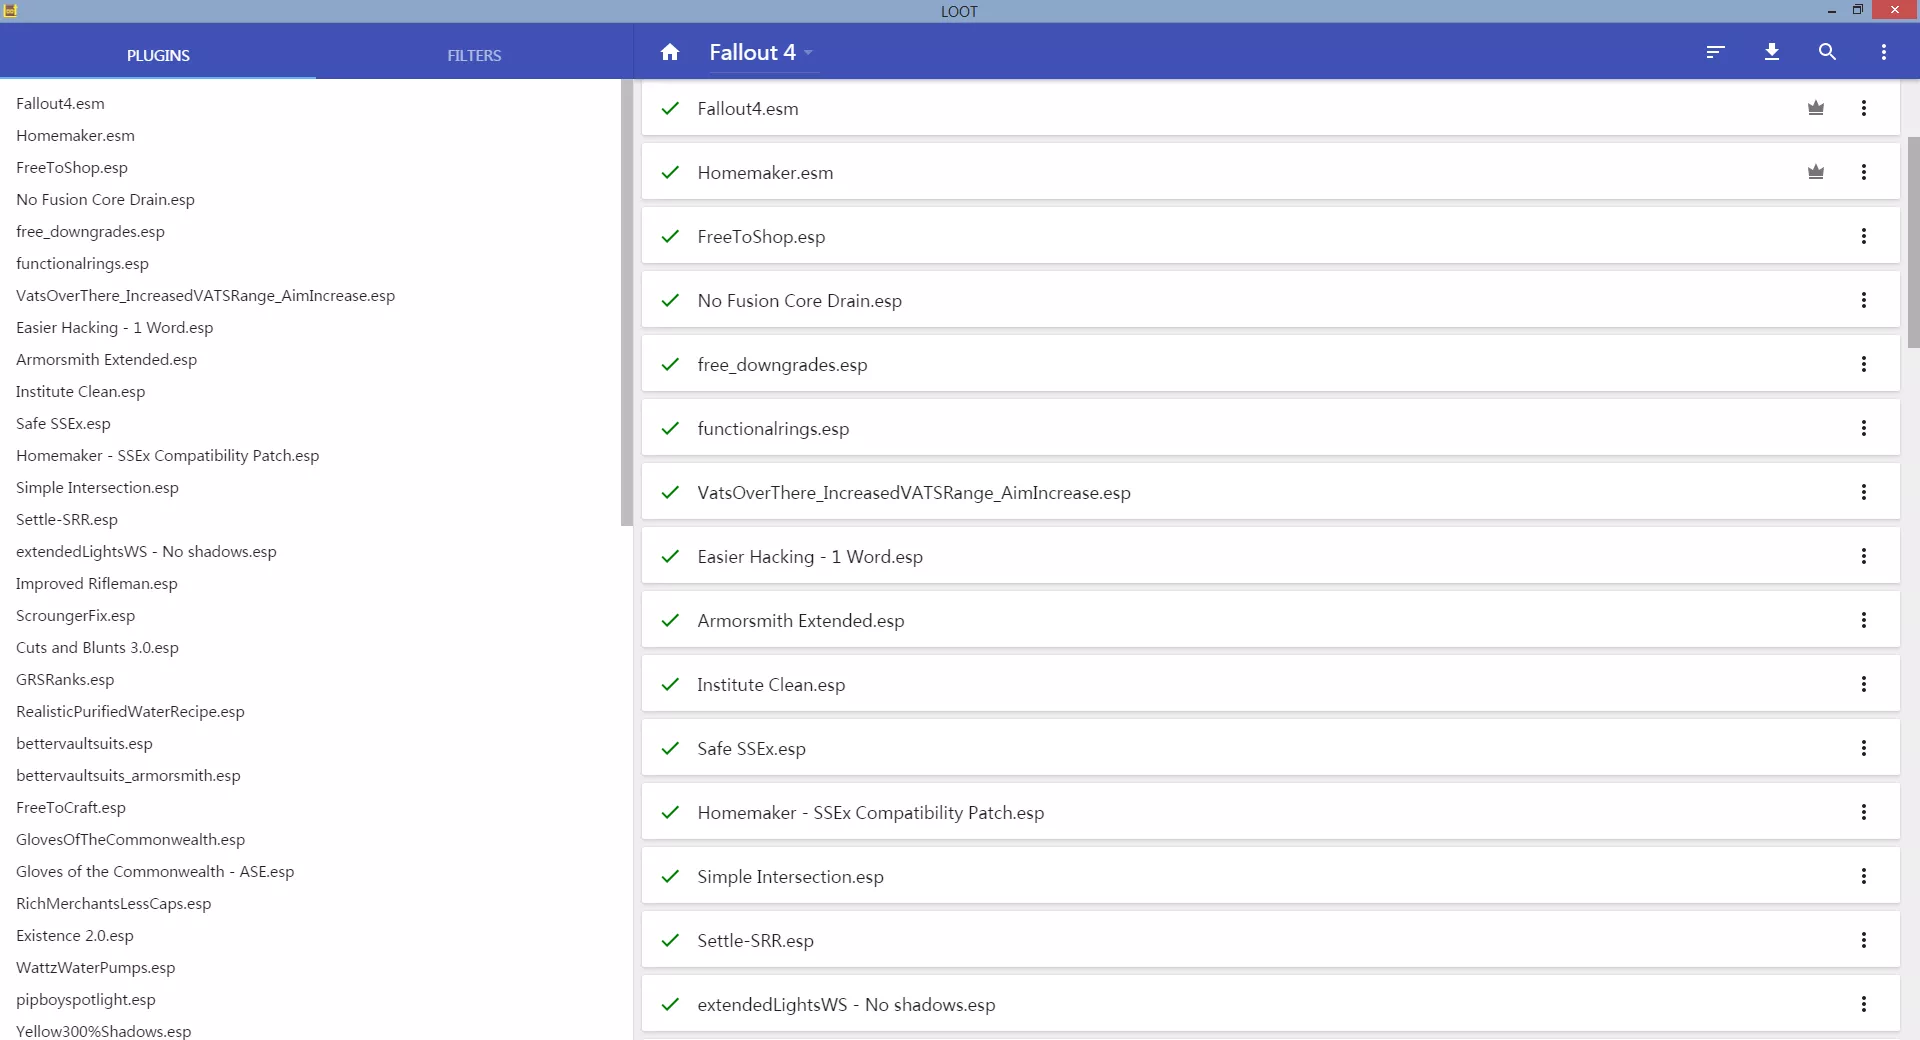1920x1040 pixels.
Task: Select RichMerchantsLessCaps.esp in the sidebar
Action: click(113, 903)
